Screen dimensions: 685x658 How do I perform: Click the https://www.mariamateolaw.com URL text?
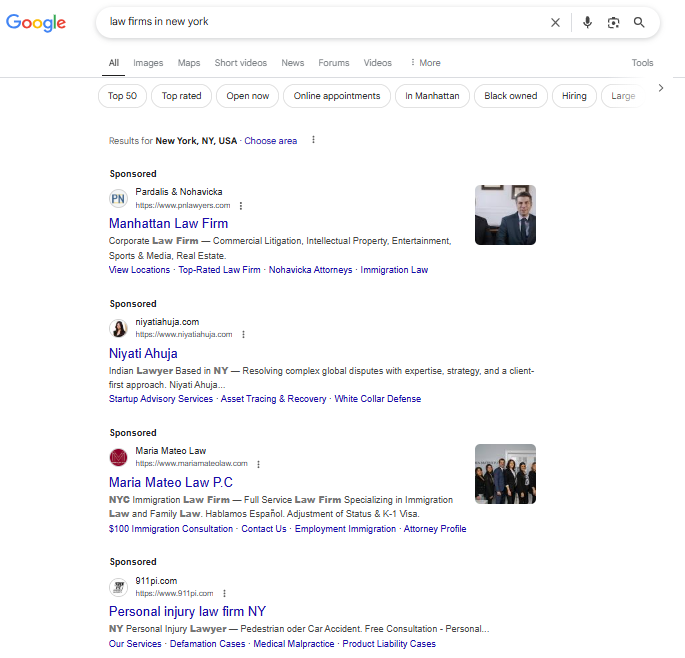coord(191,464)
